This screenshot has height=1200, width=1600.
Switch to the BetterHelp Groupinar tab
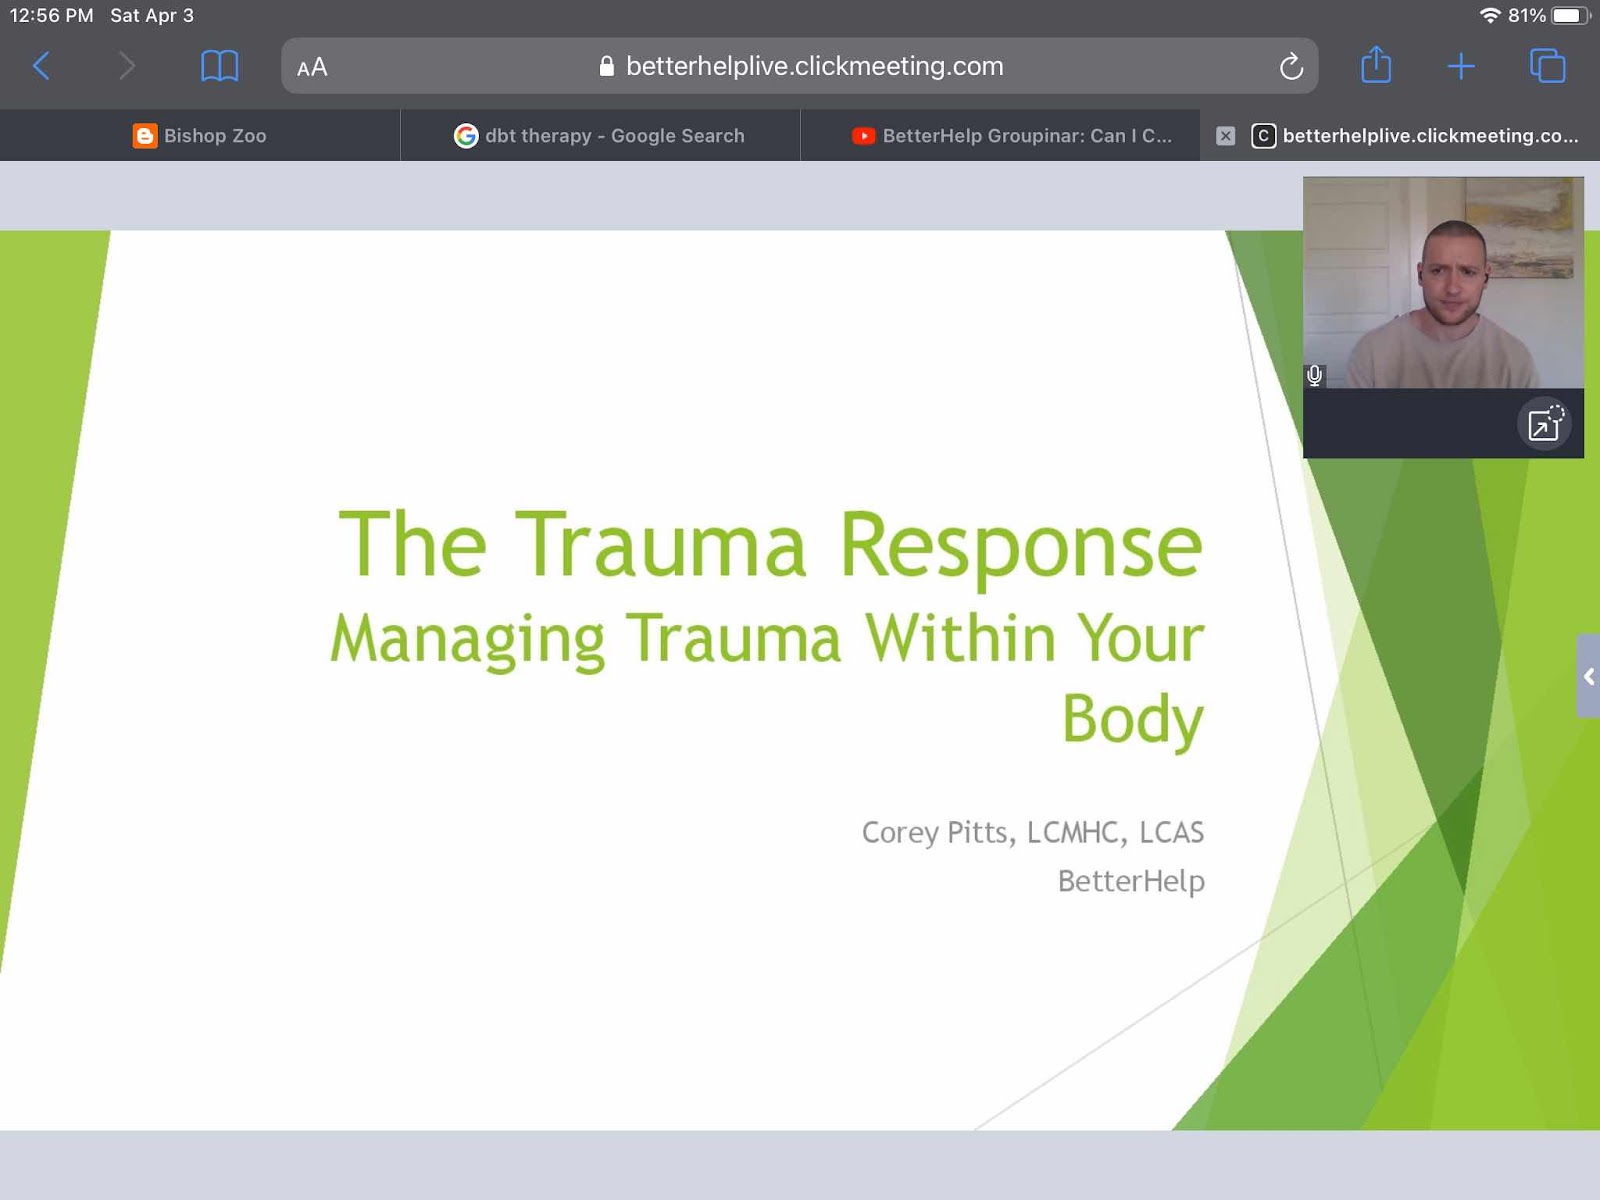[x=1000, y=135]
